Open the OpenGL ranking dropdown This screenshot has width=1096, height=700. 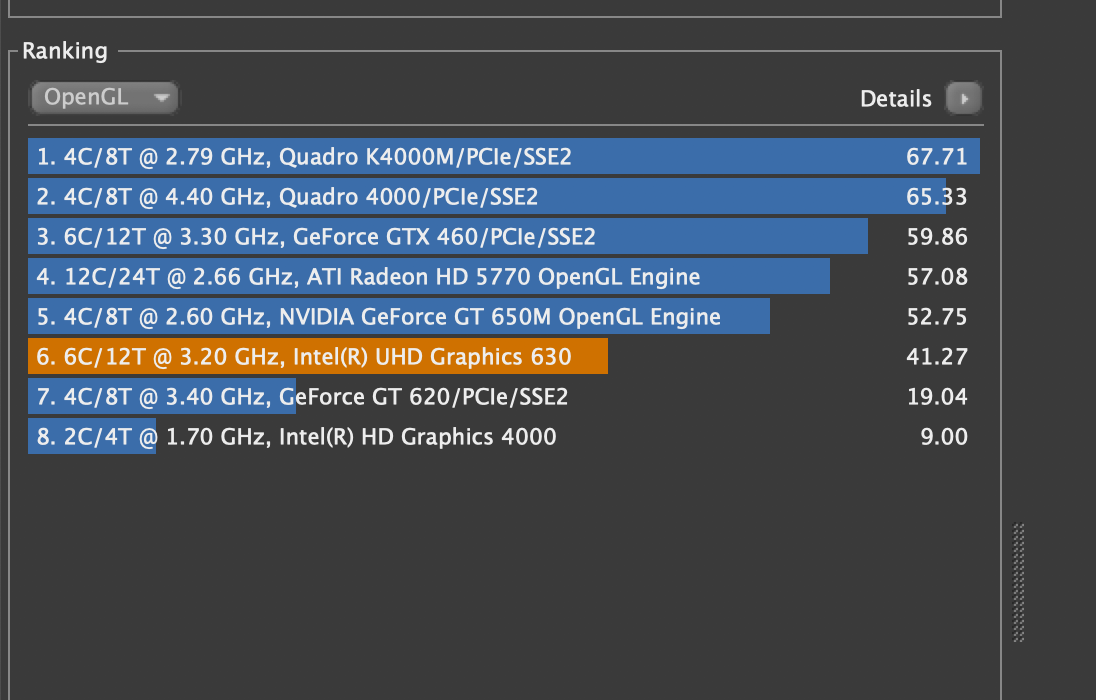[x=104, y=97]
